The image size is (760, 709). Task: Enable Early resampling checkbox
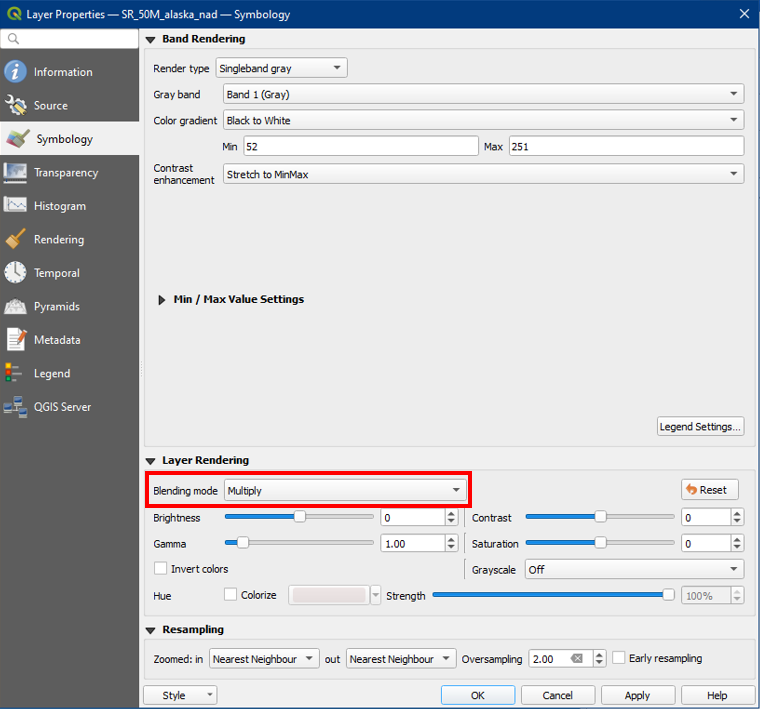point(619,658)
